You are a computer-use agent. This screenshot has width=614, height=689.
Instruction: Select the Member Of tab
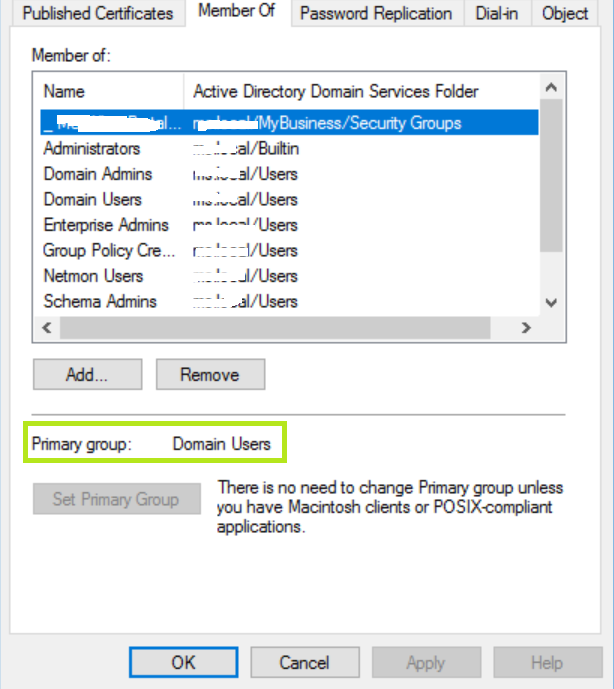[236, 12]
